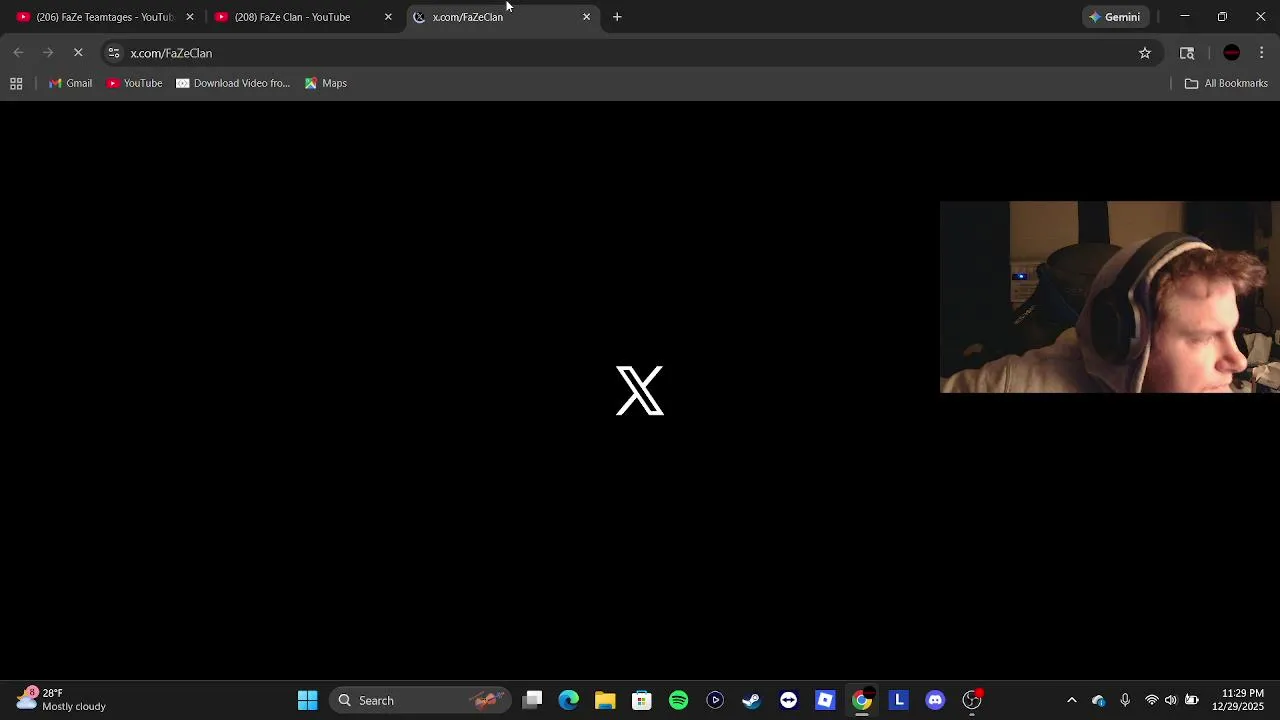Open the media player taskbar icon
Screen dimensions: 1280x720
(x=715, y=700)
